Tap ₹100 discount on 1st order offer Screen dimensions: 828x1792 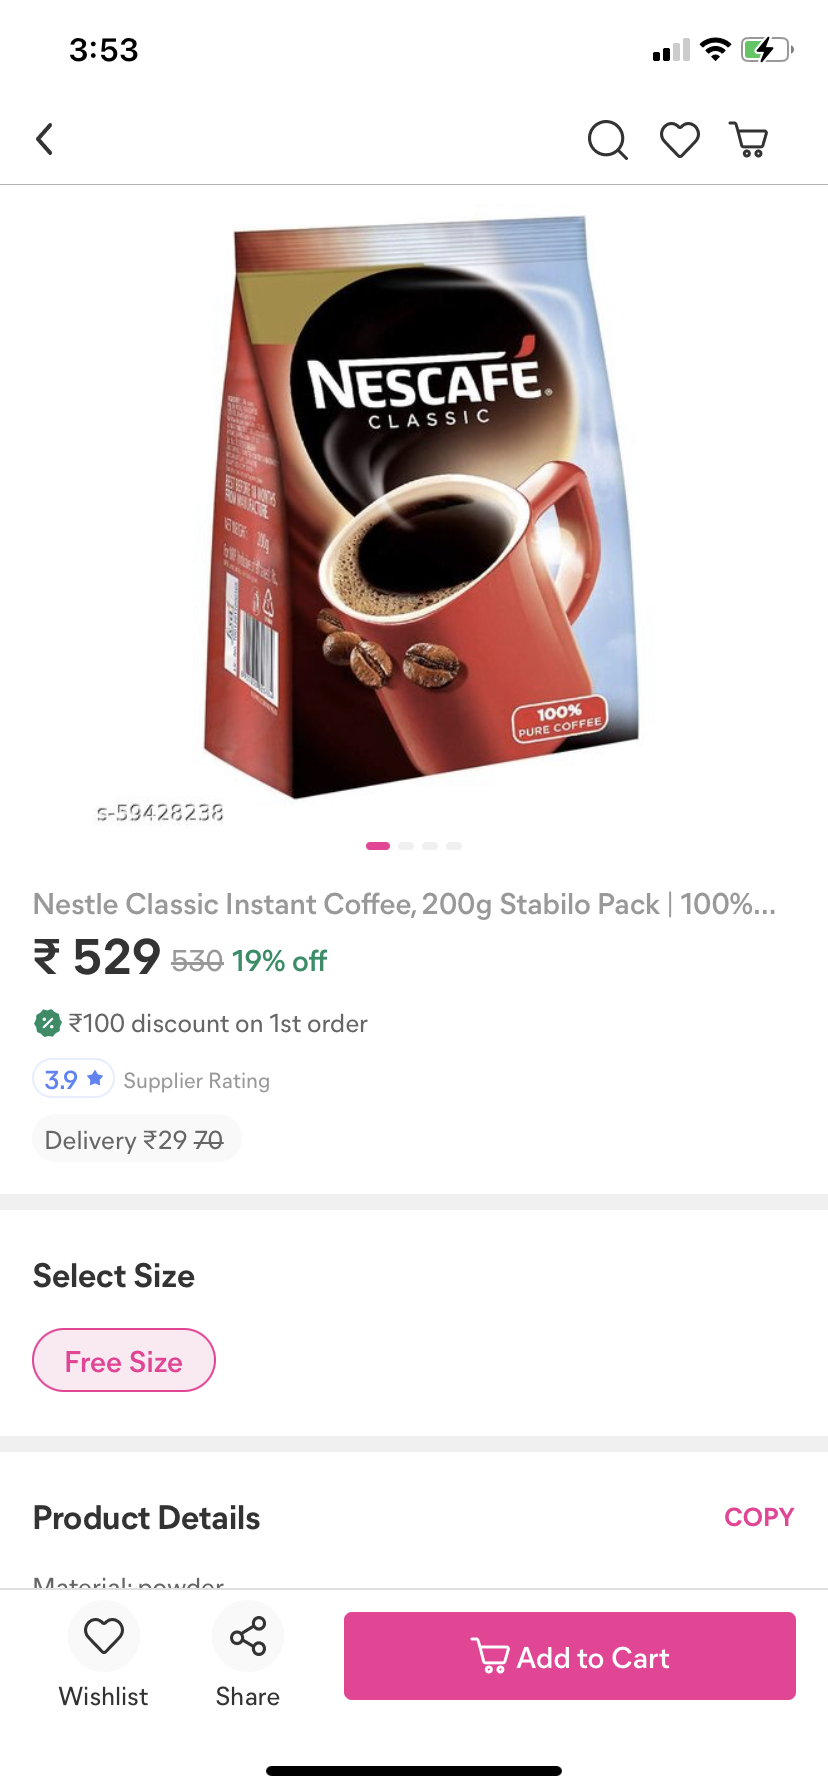click(x=218, y=1023)
